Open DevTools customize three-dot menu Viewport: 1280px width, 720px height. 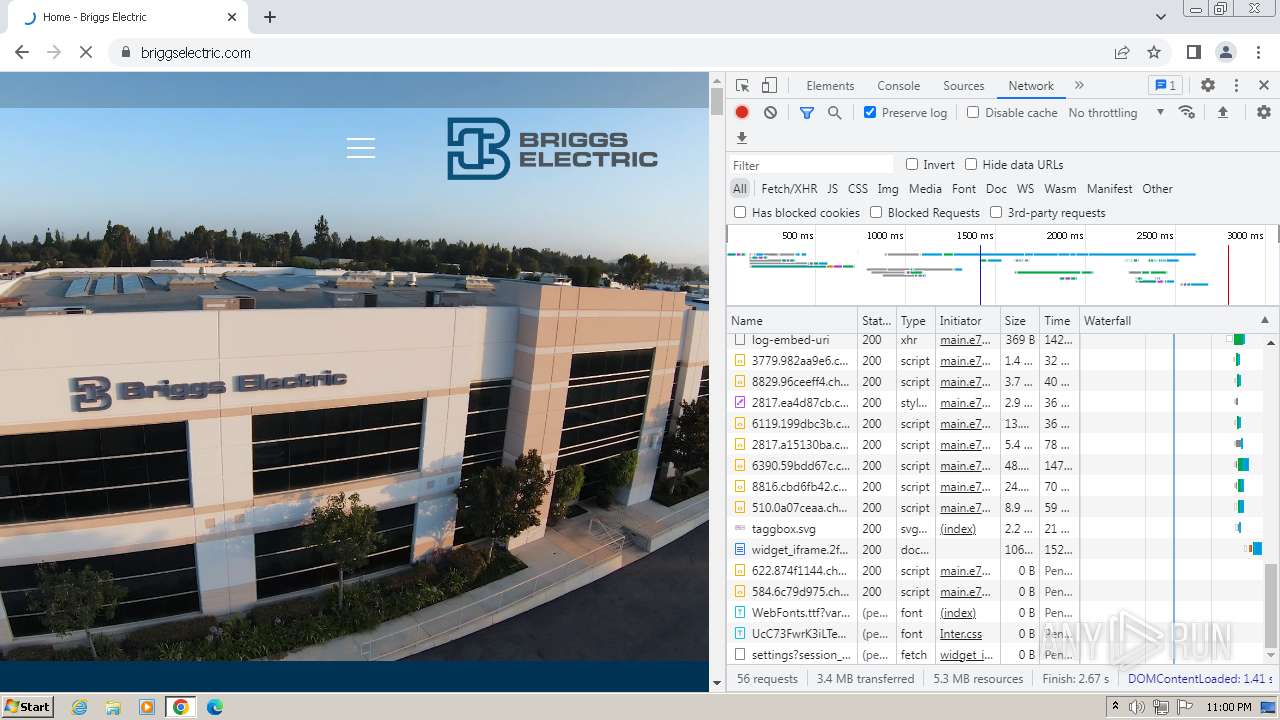tap(1236, 86)
